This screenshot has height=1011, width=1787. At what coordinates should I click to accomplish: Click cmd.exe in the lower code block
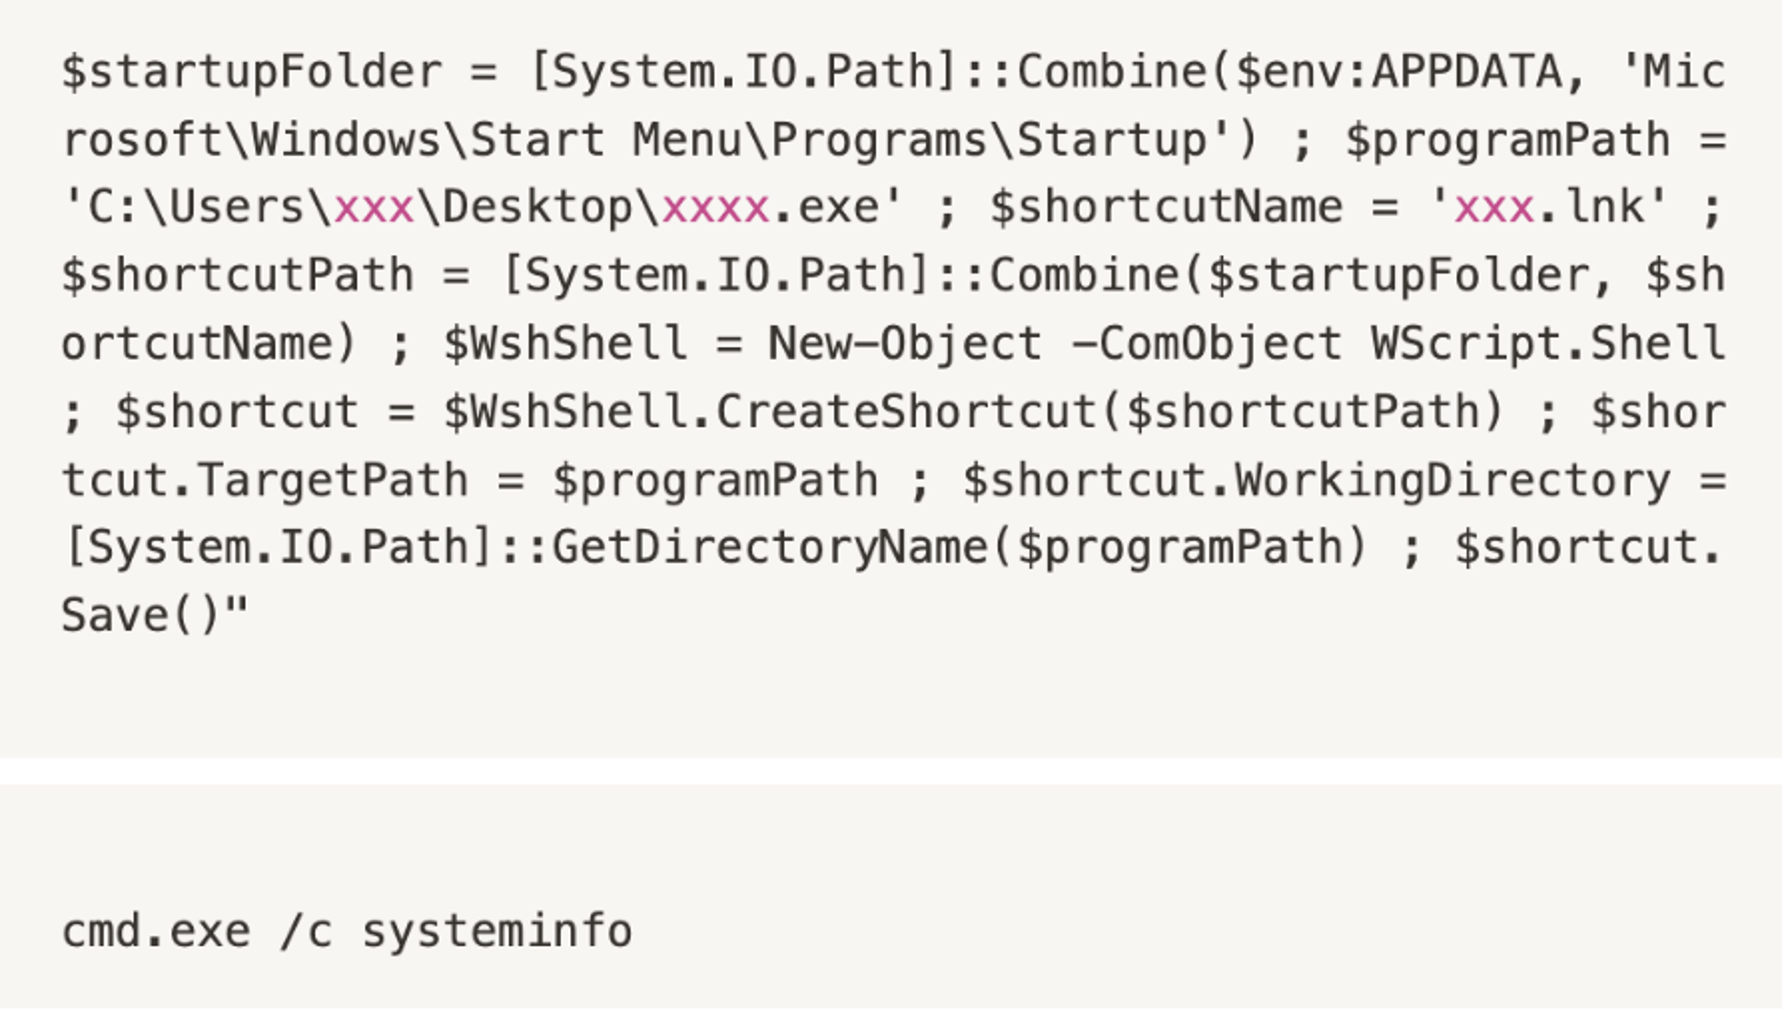pos(156,932)
